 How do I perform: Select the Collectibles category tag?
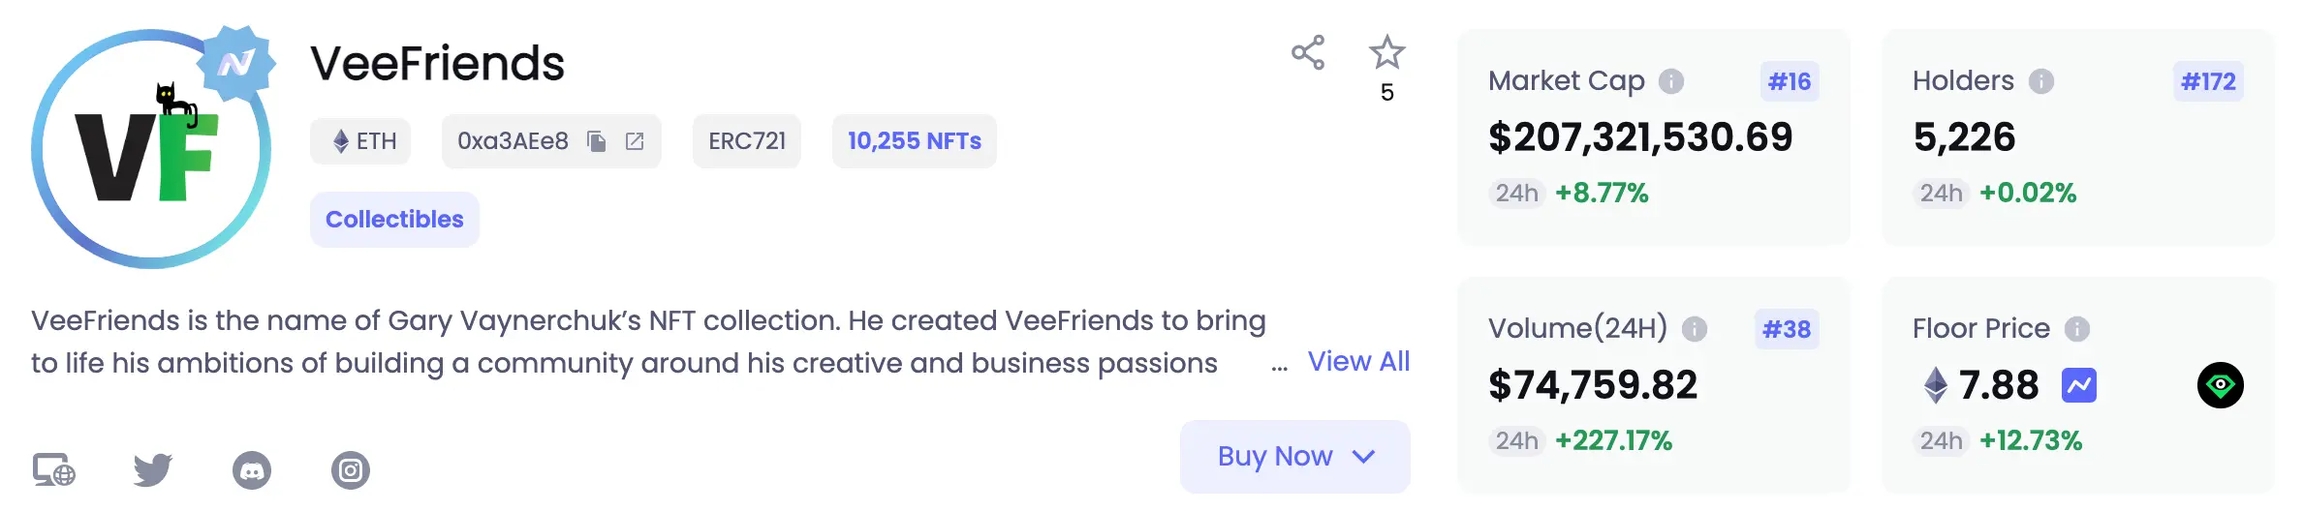click(x=394, y=220)
